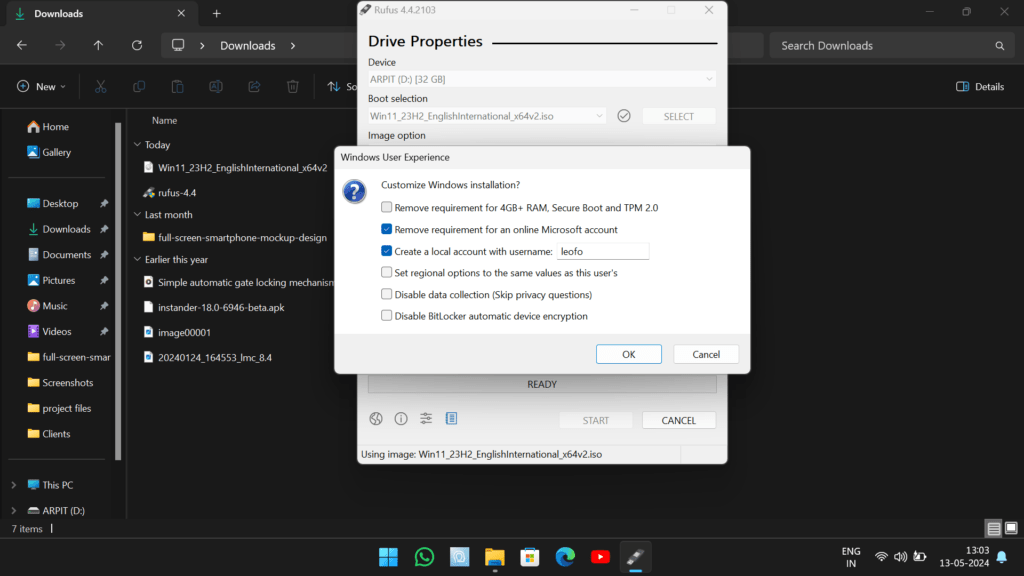Open the Windows Start menu
1024x576 pixels.
point(388,557)
